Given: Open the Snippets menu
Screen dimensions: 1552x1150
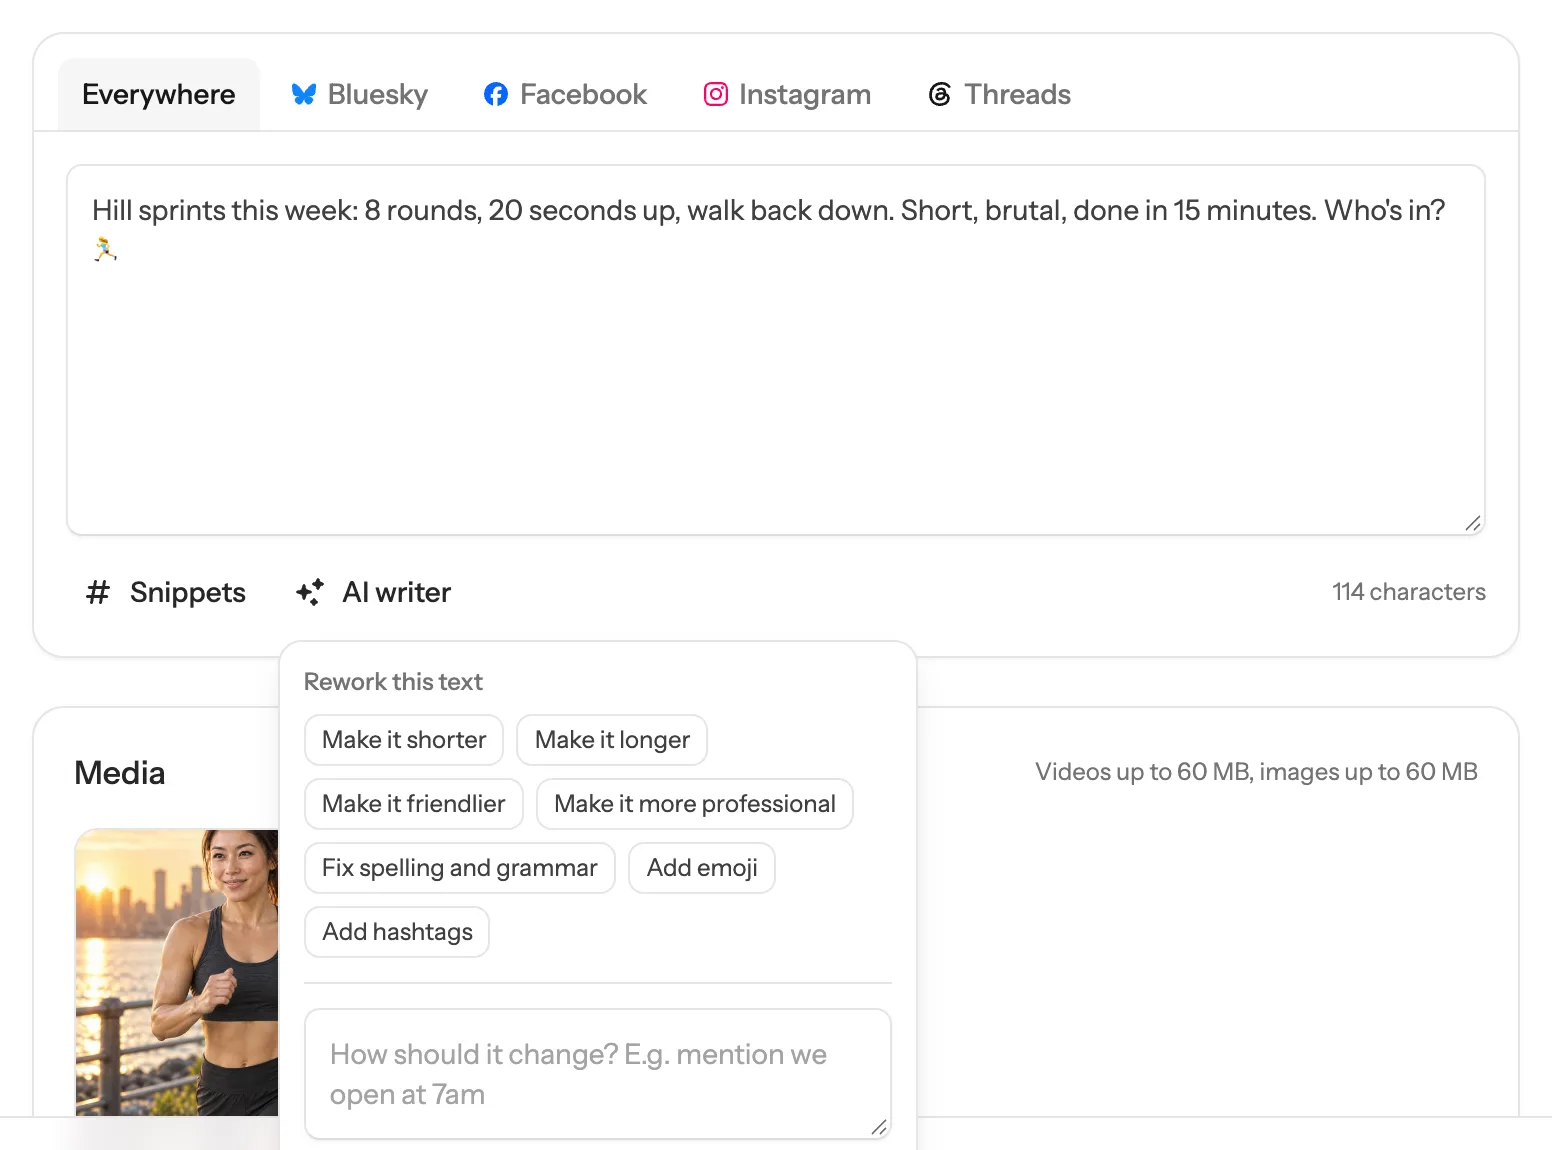Looking at the screenshot, I should pos(166,592).
